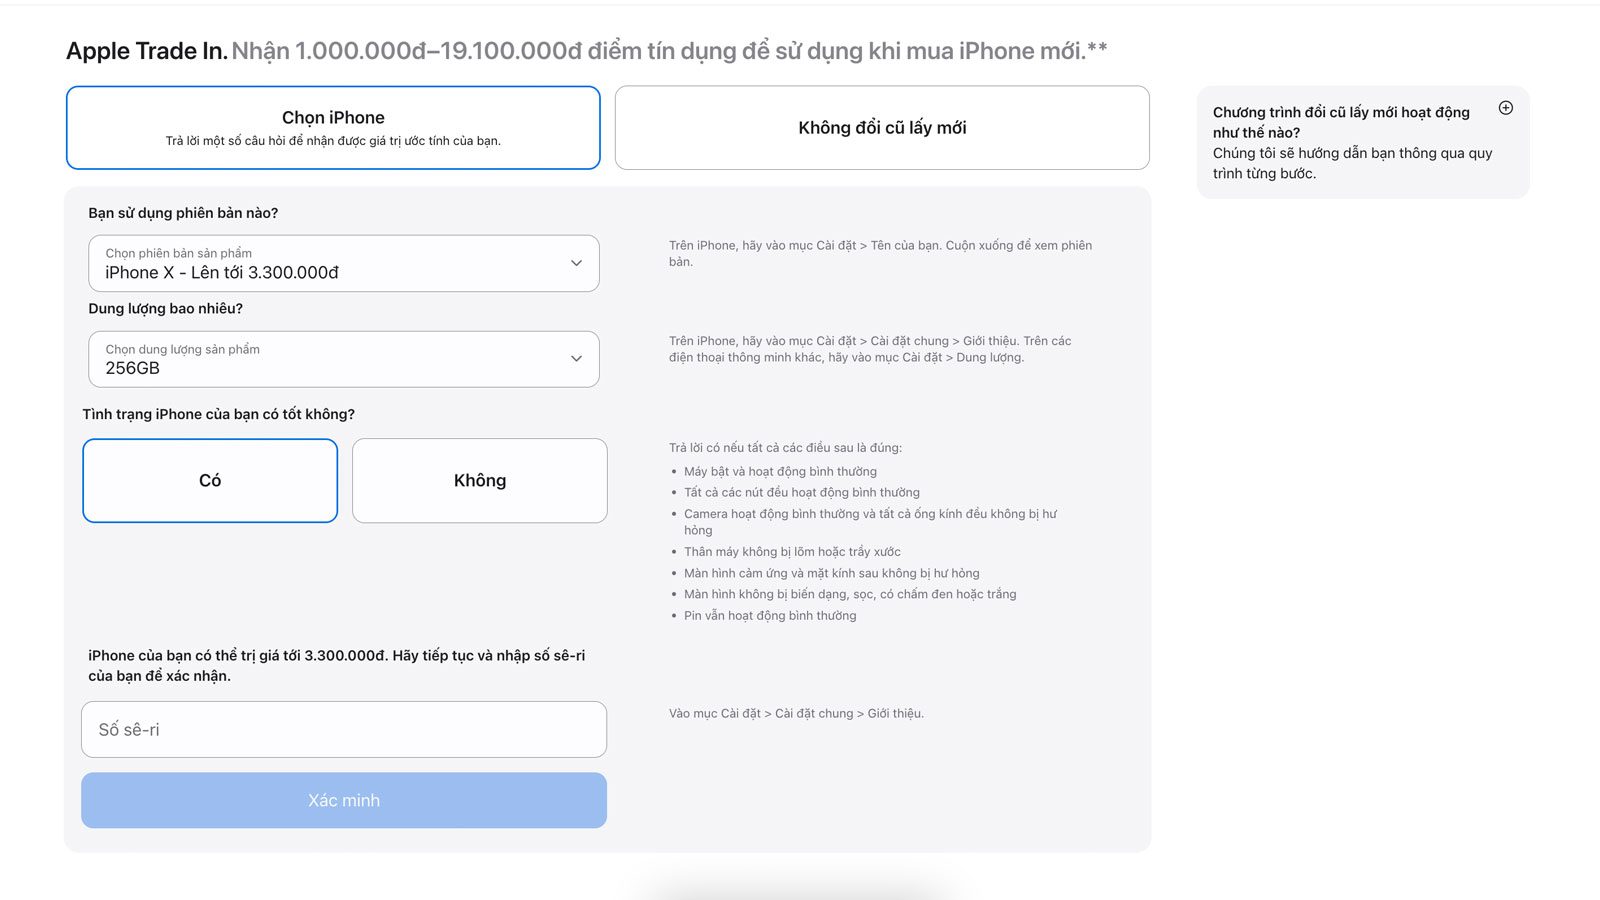Click the "Pin vẫn hoạt động bình thường" bullet
The height and width of the screenshot is (900, 1600).
tap(770, 615)
